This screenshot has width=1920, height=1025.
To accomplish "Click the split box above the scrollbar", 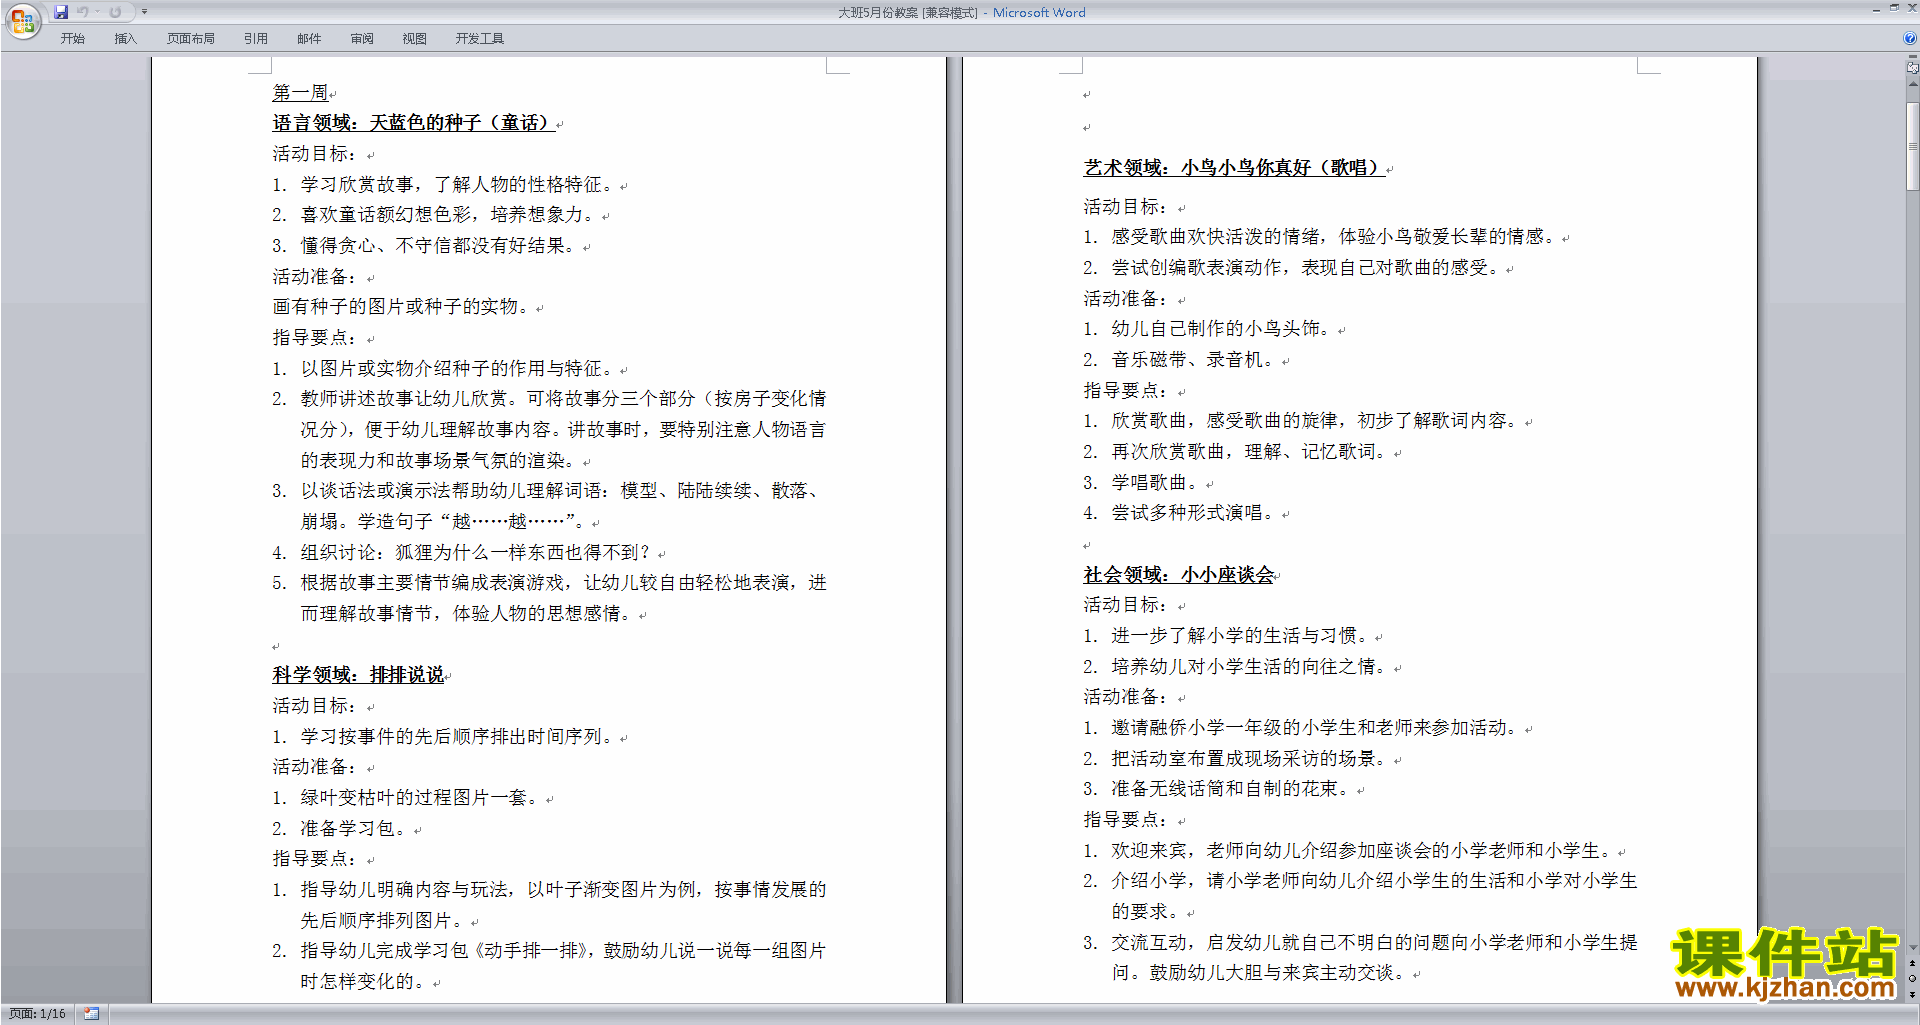I will pos(1912,58).
